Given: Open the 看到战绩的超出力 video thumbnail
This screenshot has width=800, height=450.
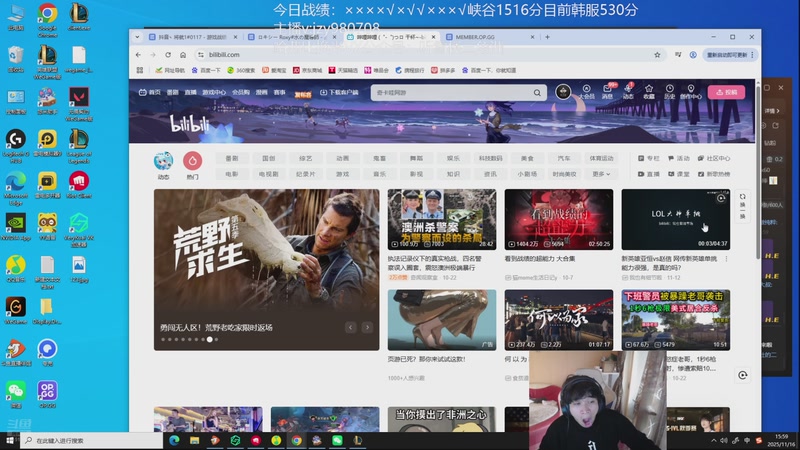Looking at the screenshot, I should coord(559,219).
